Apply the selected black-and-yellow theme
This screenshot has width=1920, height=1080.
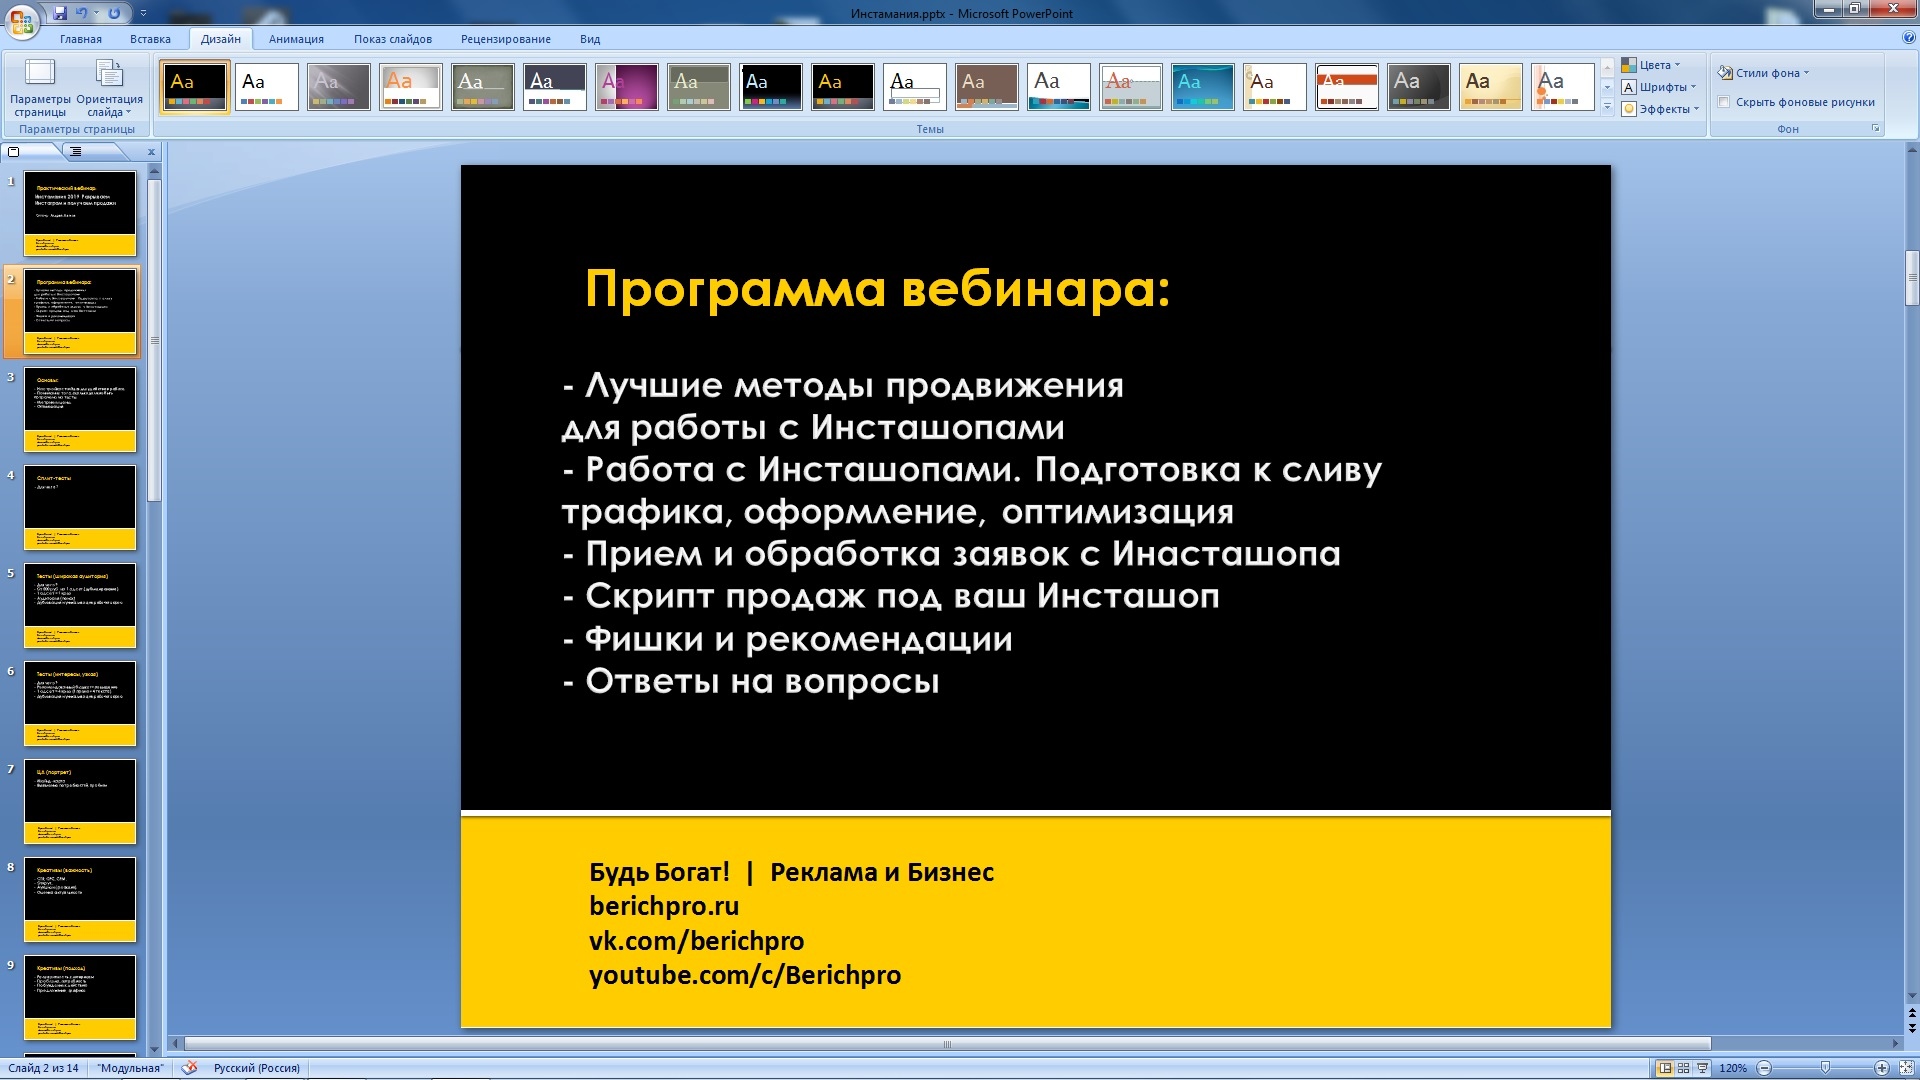(195, 87)
